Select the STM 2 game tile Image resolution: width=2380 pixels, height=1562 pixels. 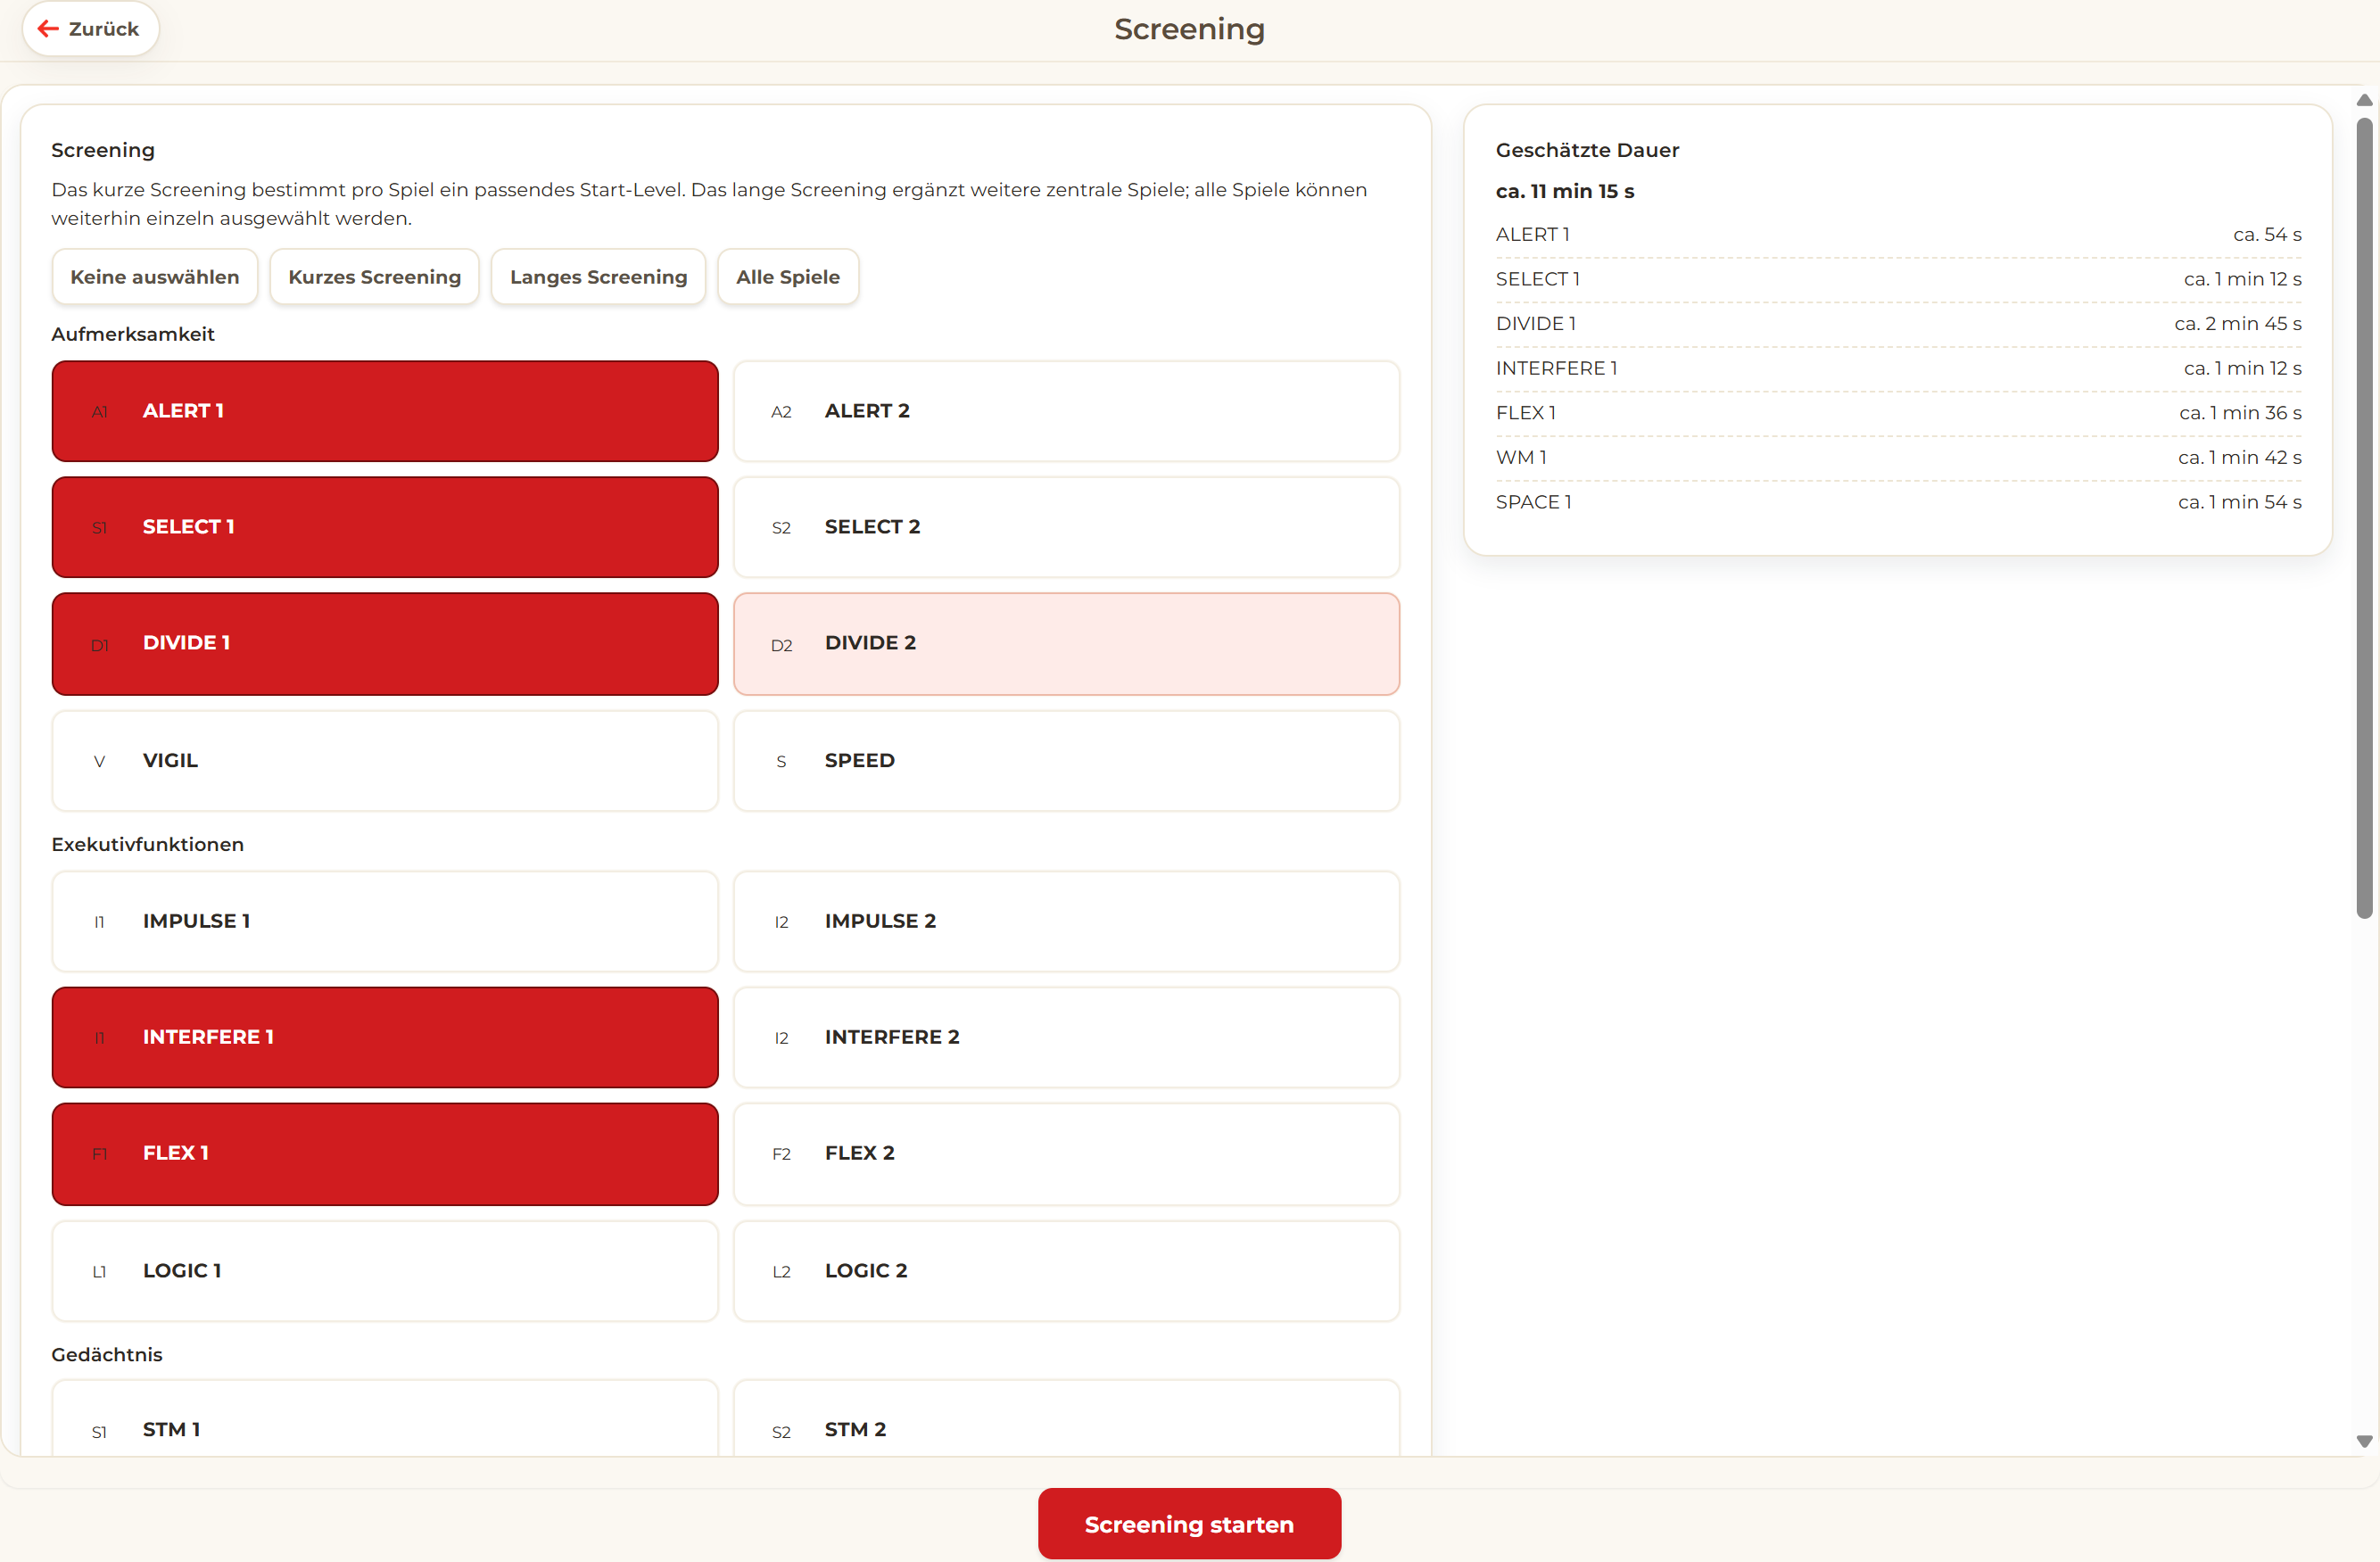click(x=1067, y=1419)
